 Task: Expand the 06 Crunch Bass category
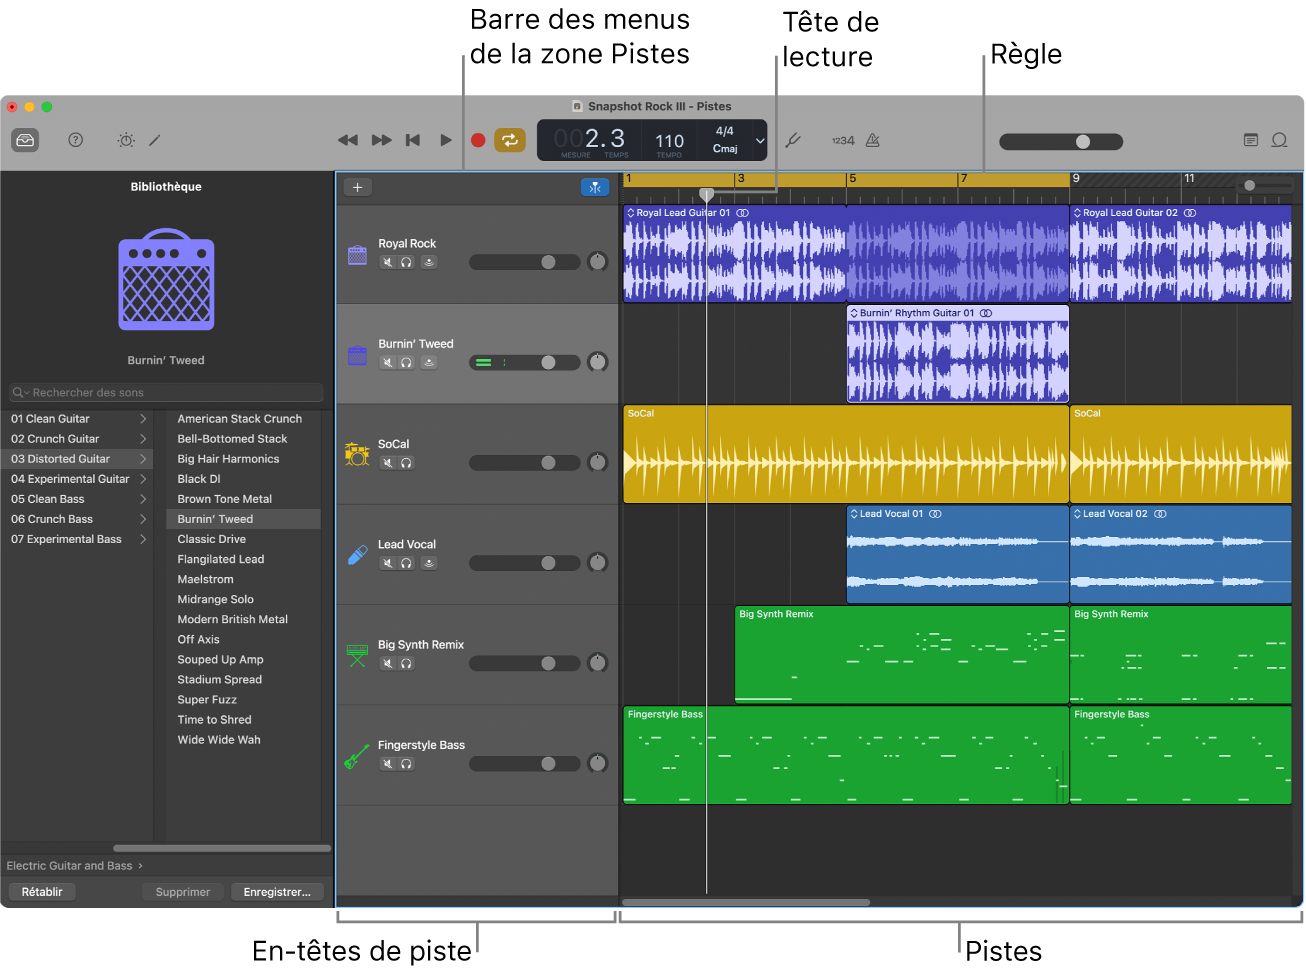pyautogui.click(x=143, y=519)
